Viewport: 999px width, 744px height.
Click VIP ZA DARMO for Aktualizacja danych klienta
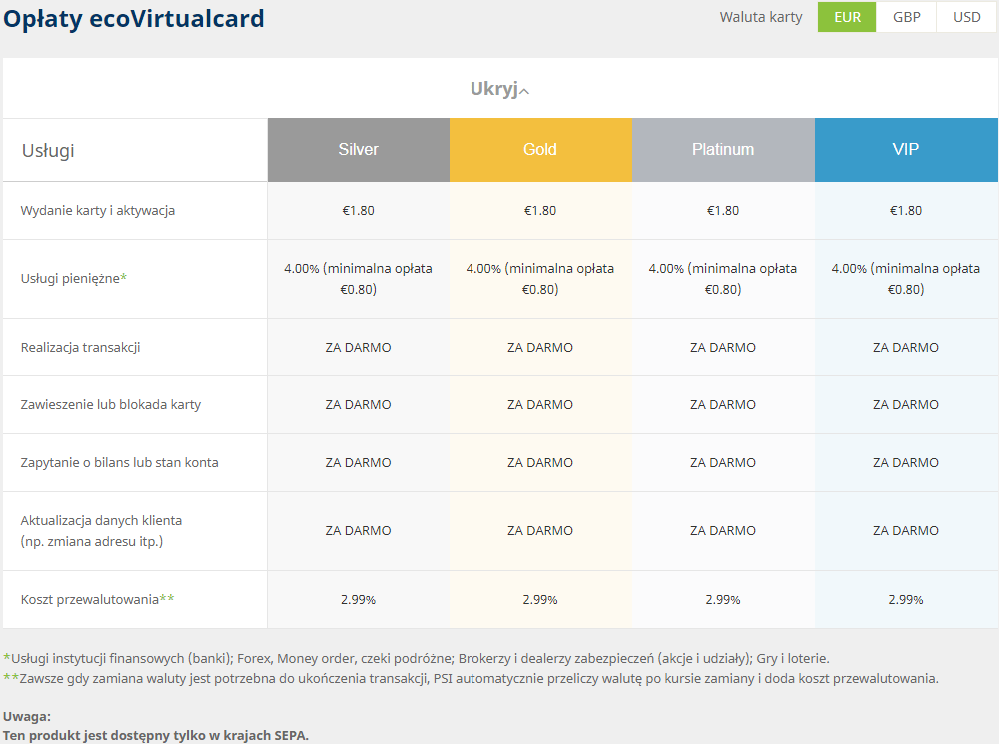(x=906, y=531)
